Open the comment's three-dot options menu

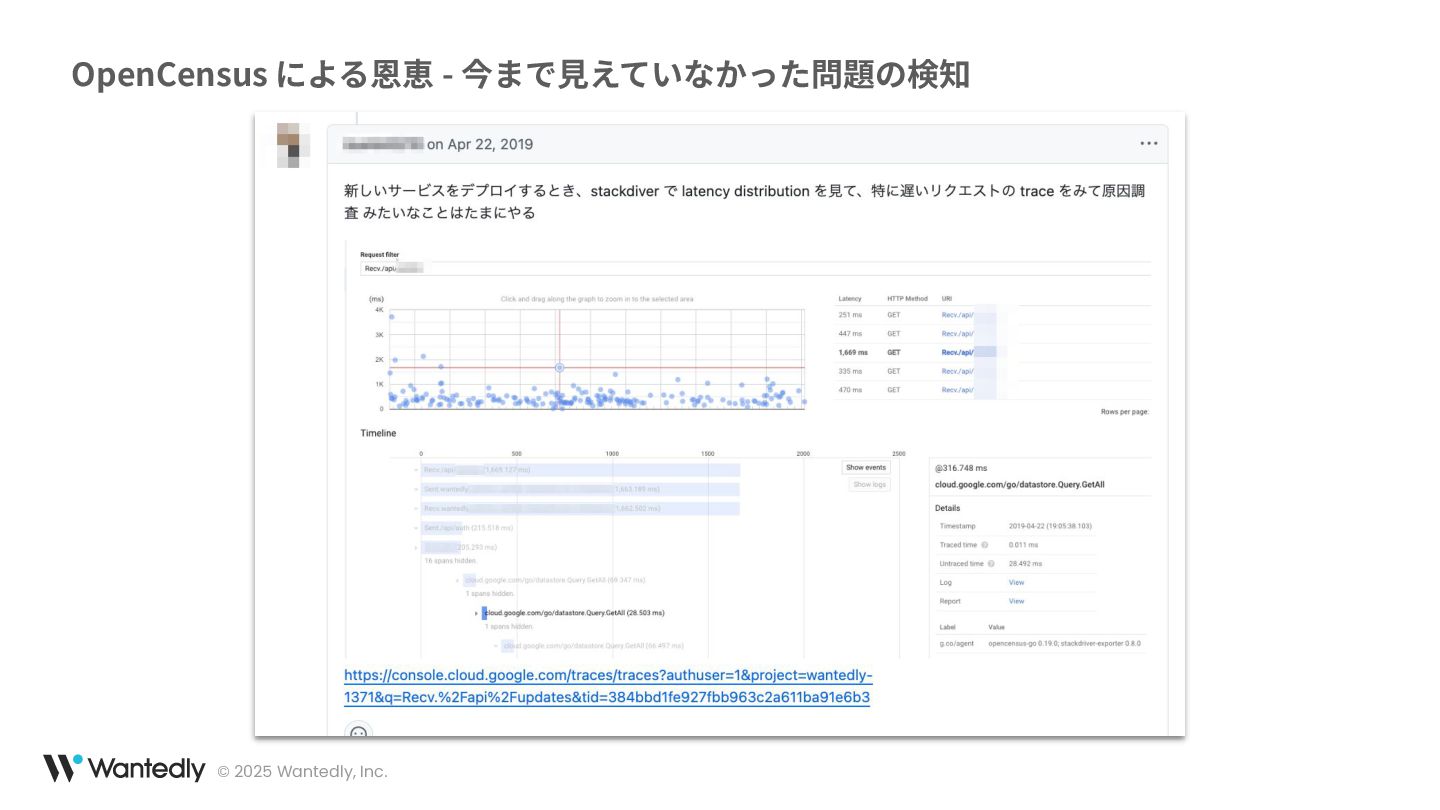[x=1149, y=144]
